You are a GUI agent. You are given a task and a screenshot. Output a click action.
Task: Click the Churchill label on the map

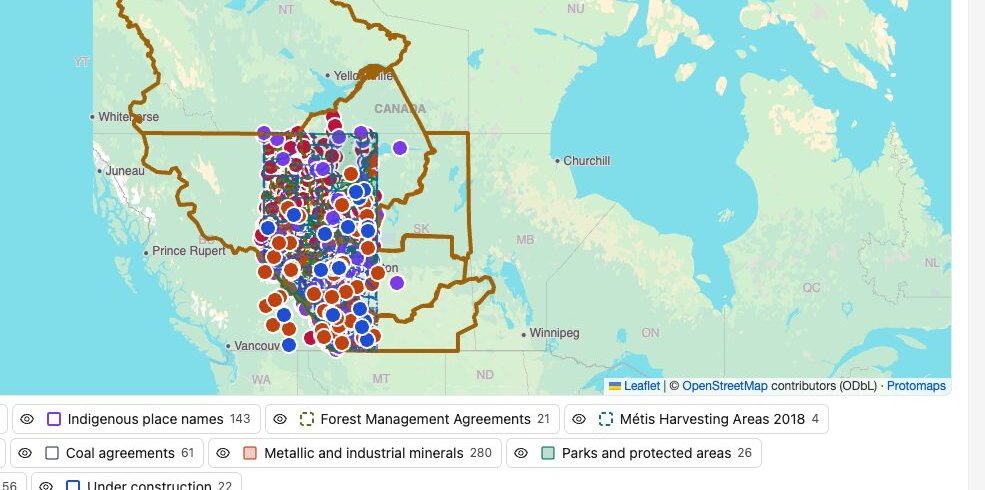coord(587,161)
